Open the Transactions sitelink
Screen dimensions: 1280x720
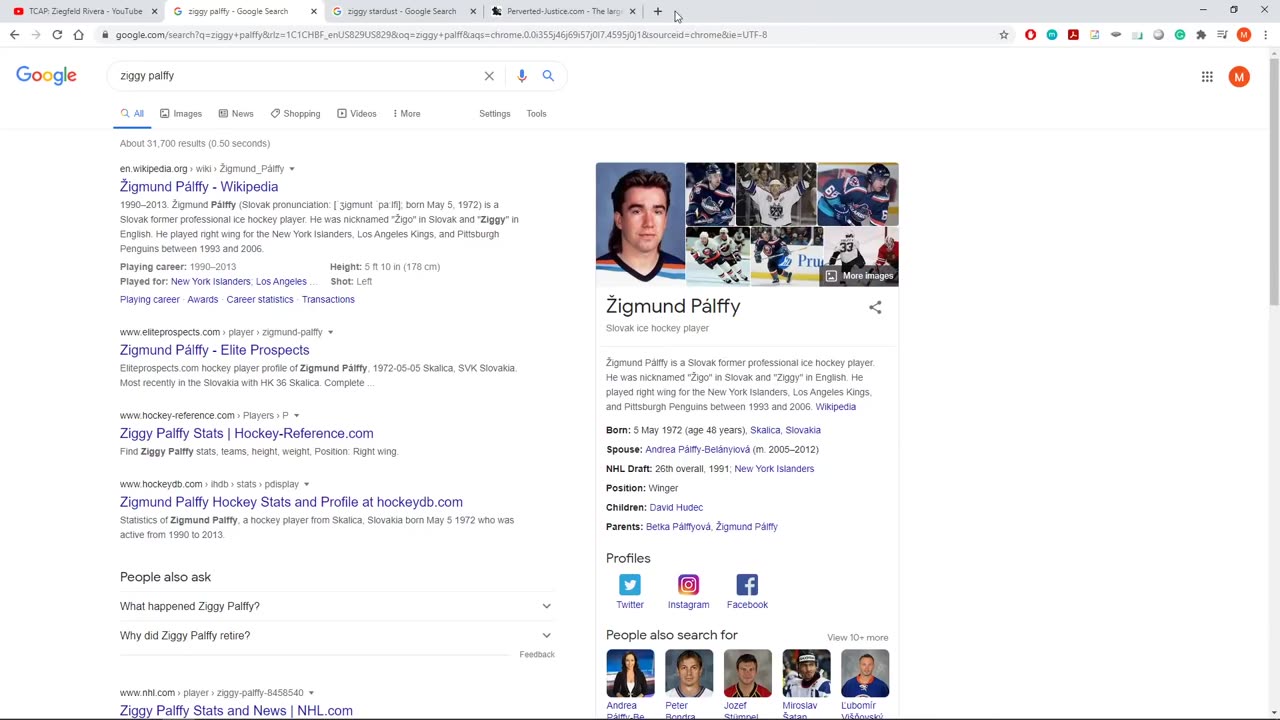click(x=328, y=300)
